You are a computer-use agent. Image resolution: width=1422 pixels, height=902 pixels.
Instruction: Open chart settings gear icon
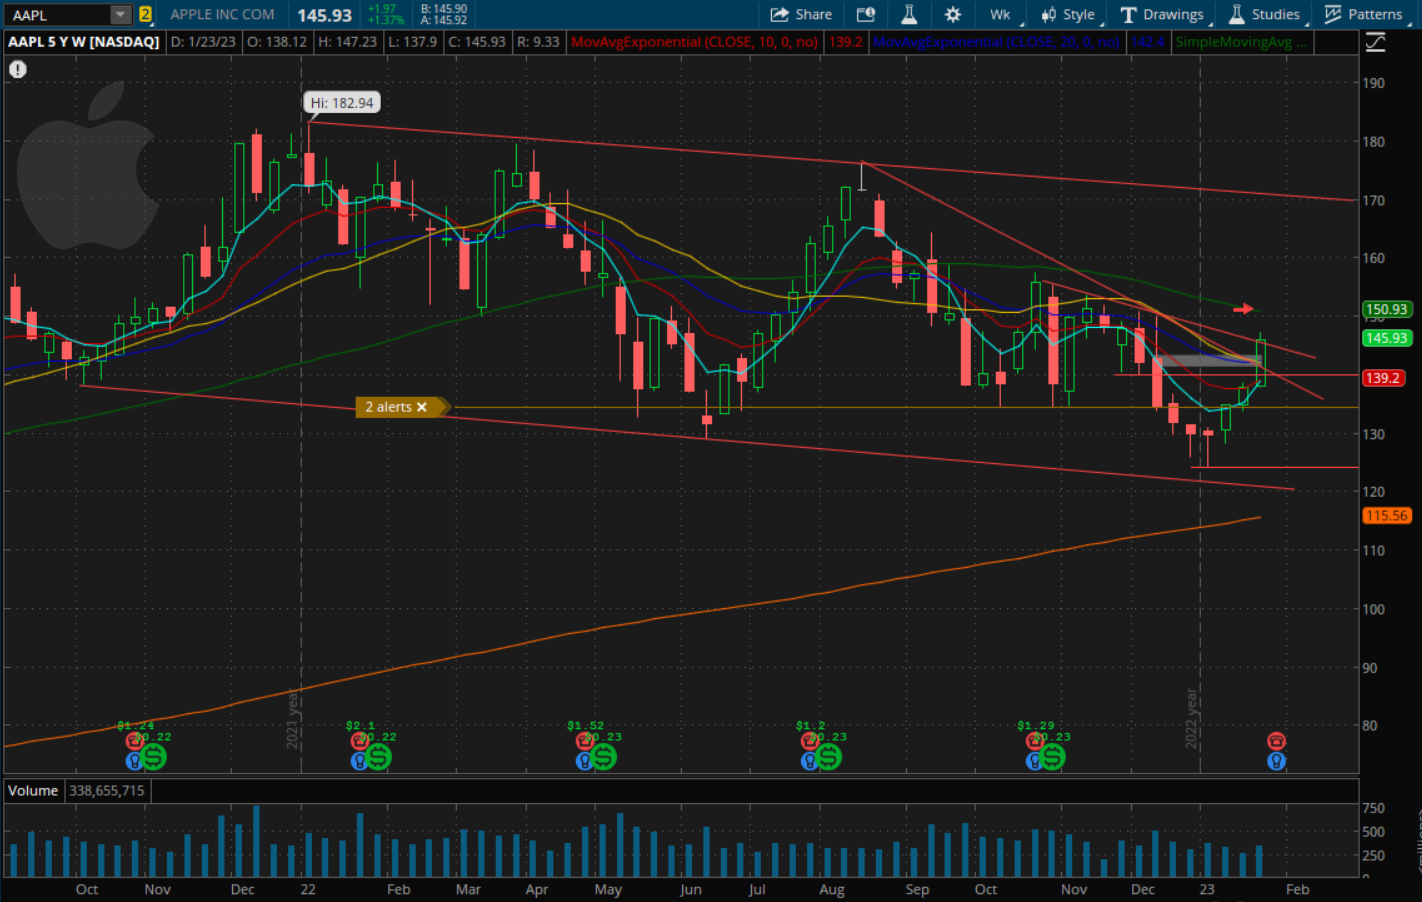pos(953,14)
